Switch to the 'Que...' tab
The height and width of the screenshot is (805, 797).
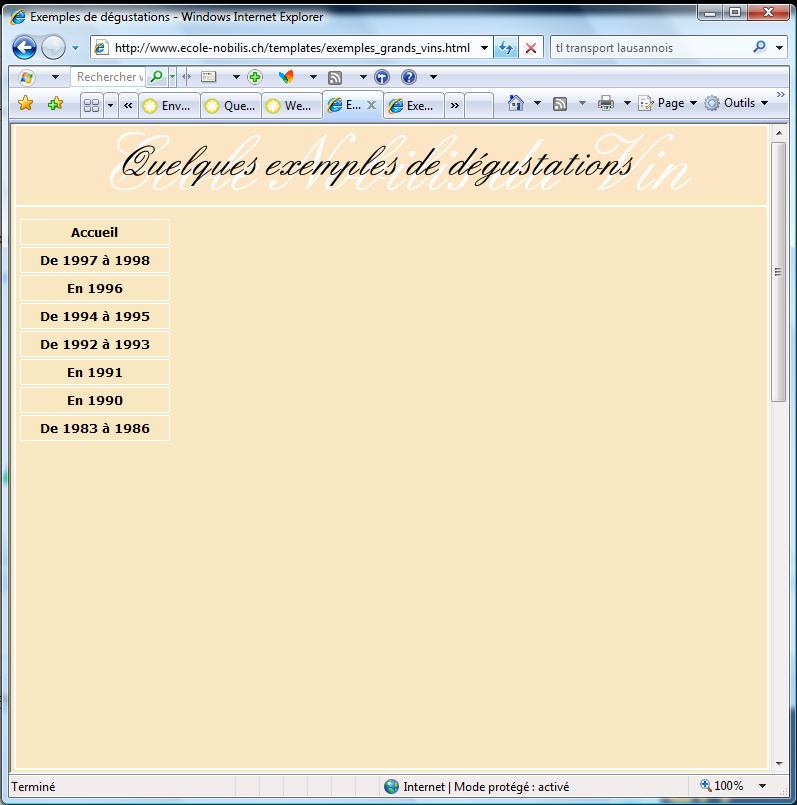point(231,106)
